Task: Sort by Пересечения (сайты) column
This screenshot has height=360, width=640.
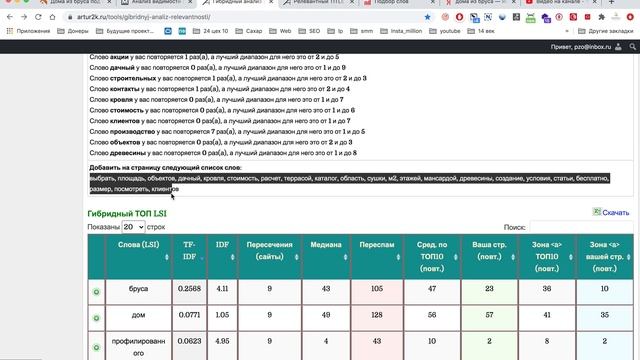Action: pos(269,256)
